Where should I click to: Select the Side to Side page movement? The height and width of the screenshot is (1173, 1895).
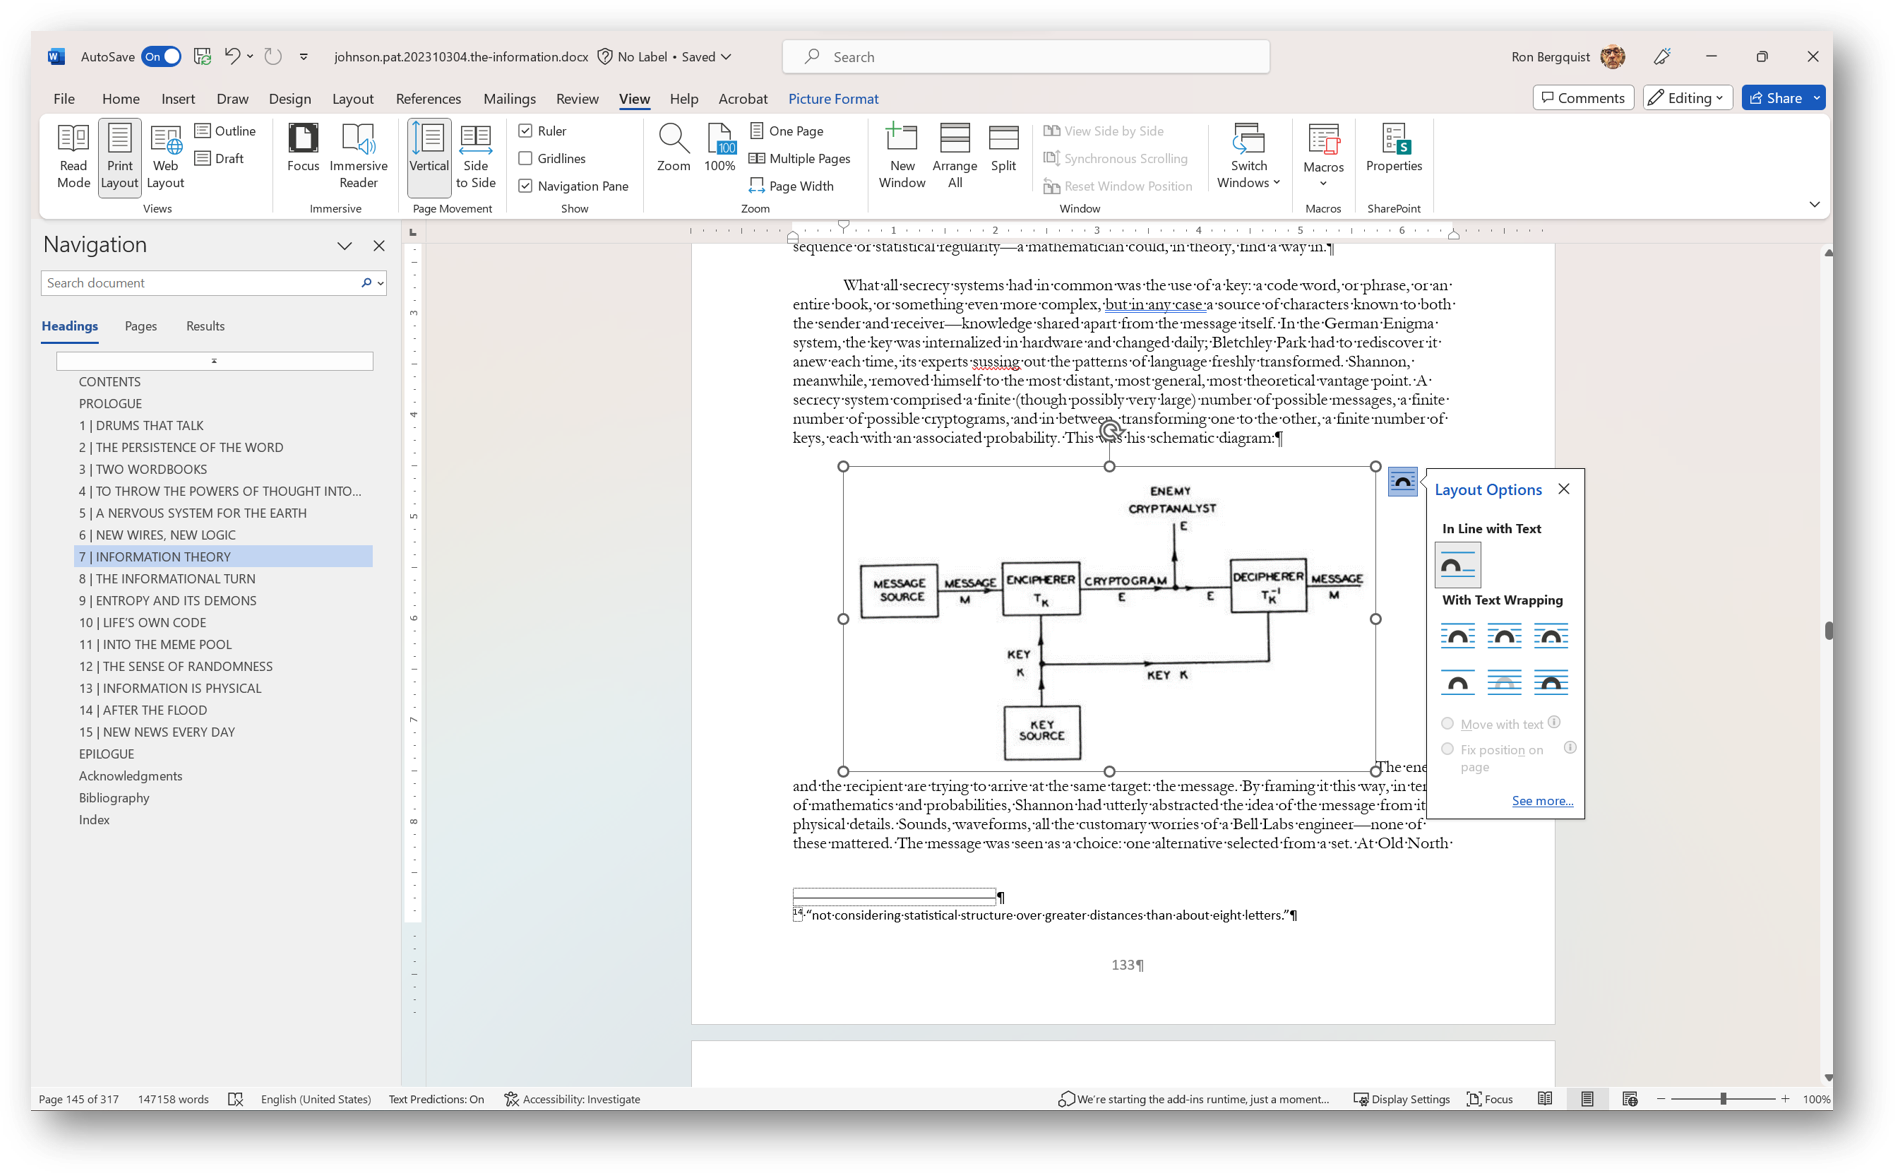pos(475,155)
